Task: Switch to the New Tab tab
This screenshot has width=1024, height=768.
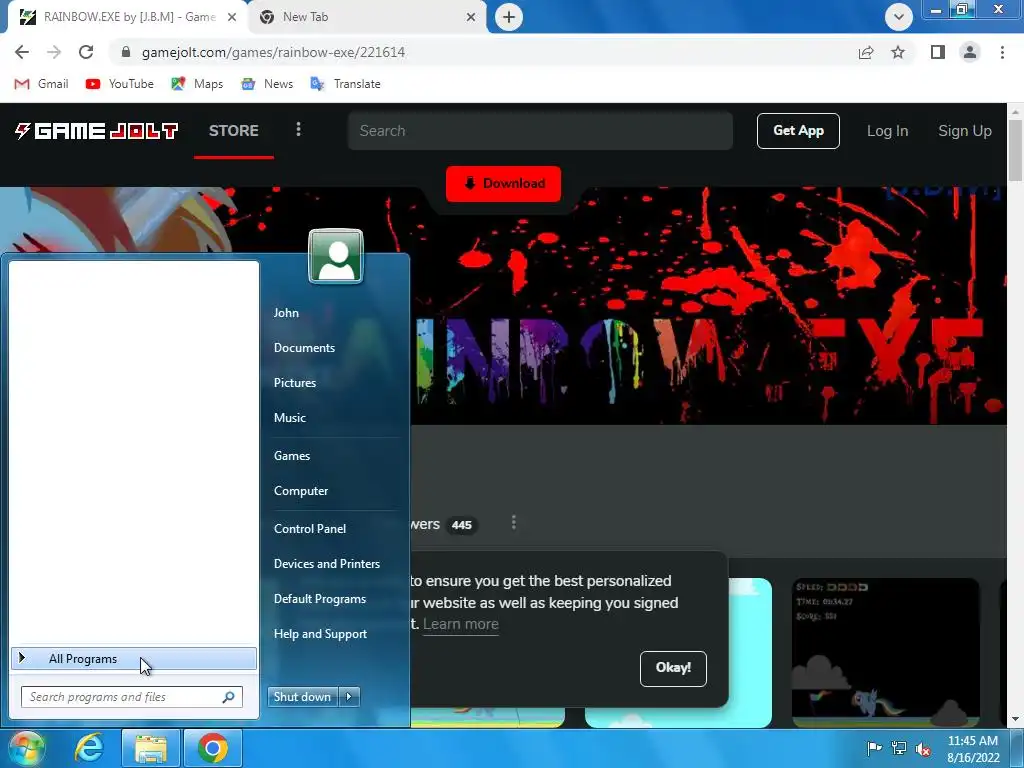Action: coord(368,17)
